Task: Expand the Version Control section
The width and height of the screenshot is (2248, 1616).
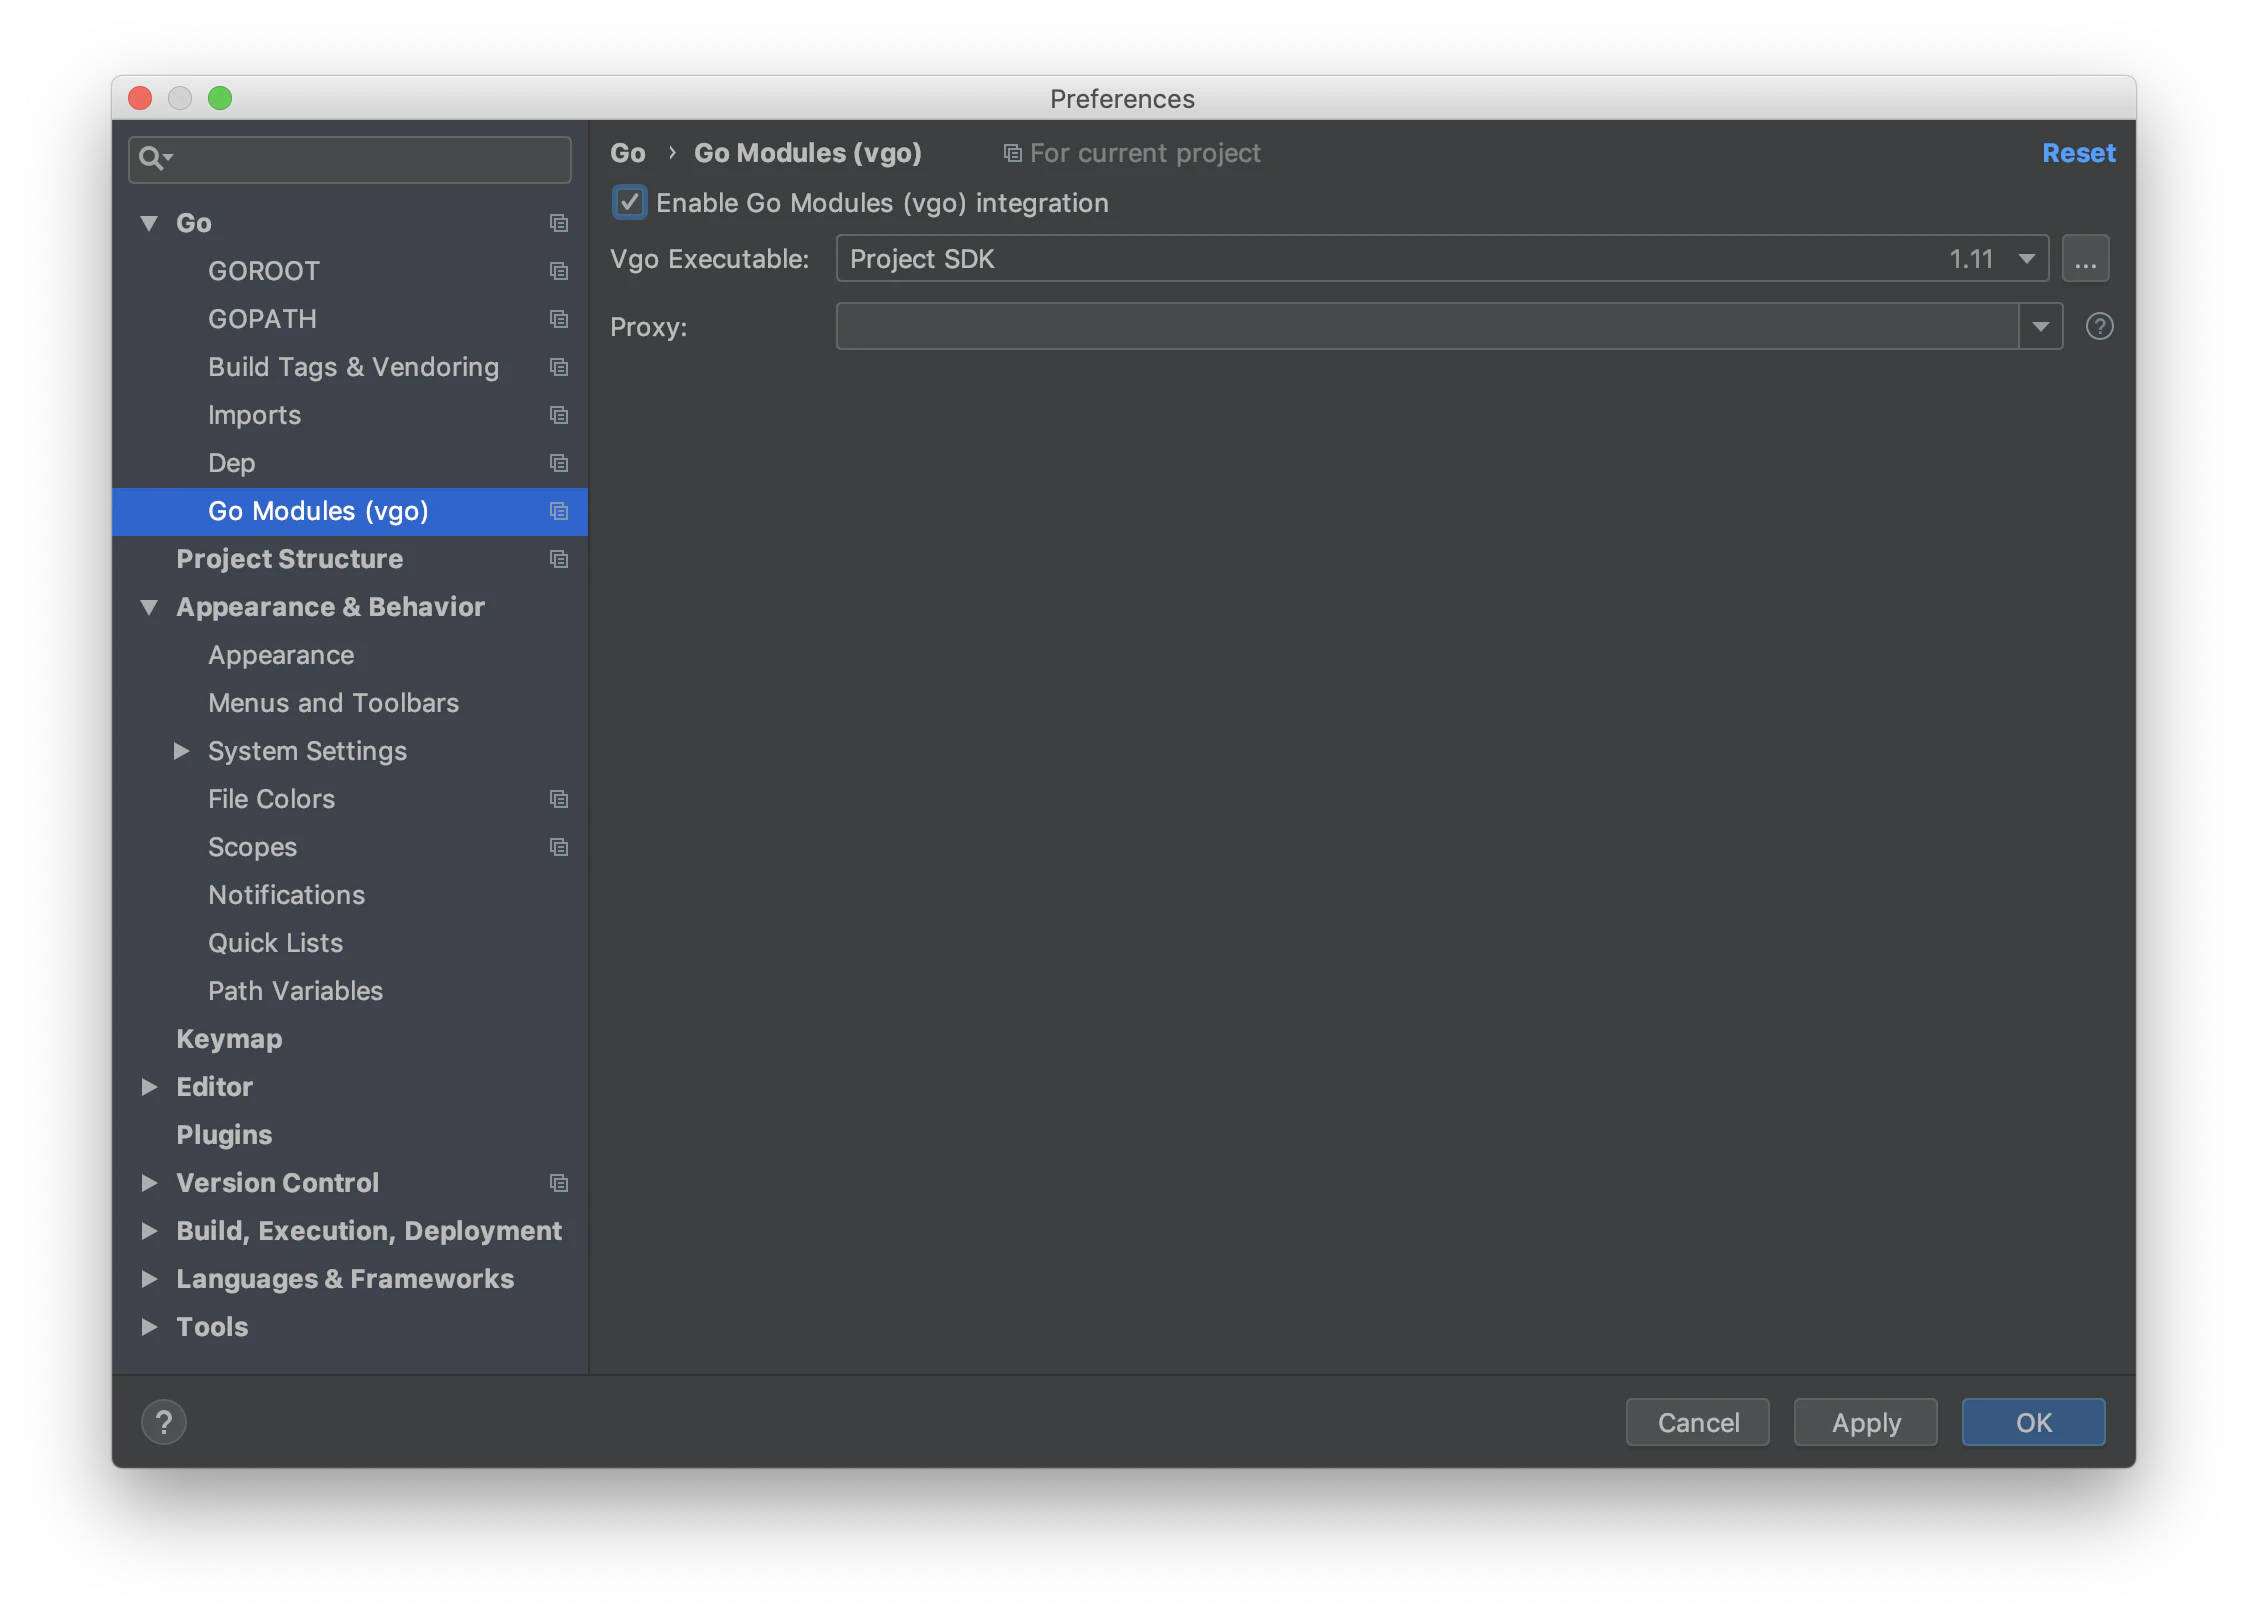Action: pyautogui.click(x=149, y=1183)
